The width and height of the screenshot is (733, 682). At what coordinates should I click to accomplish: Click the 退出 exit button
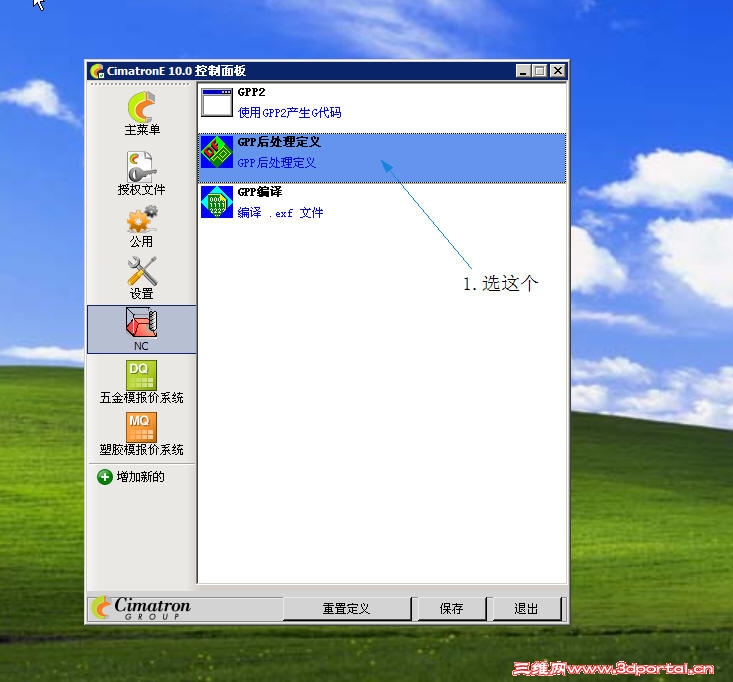[x=526, y=609]
